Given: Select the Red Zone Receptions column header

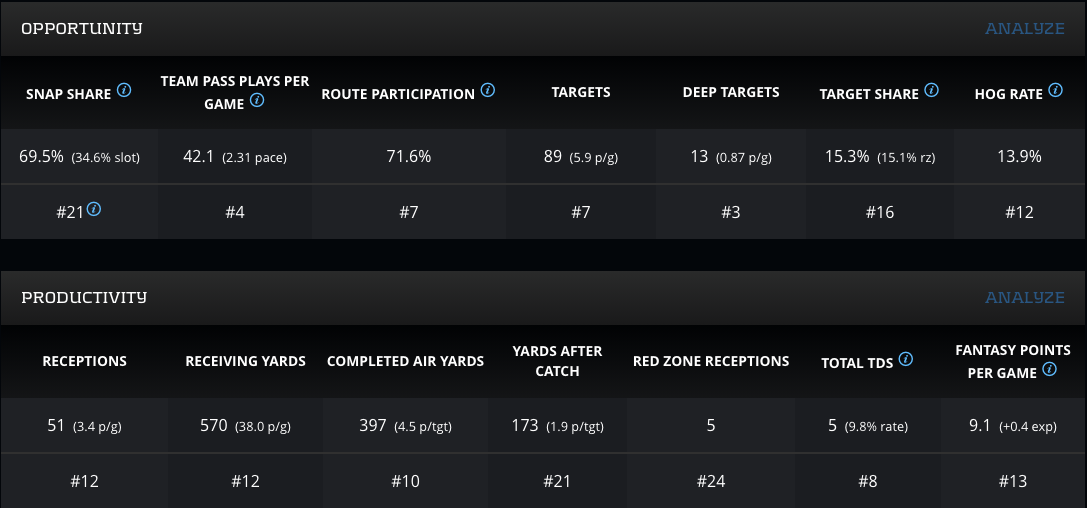Looking at the screenshot, I should [711, 361].
